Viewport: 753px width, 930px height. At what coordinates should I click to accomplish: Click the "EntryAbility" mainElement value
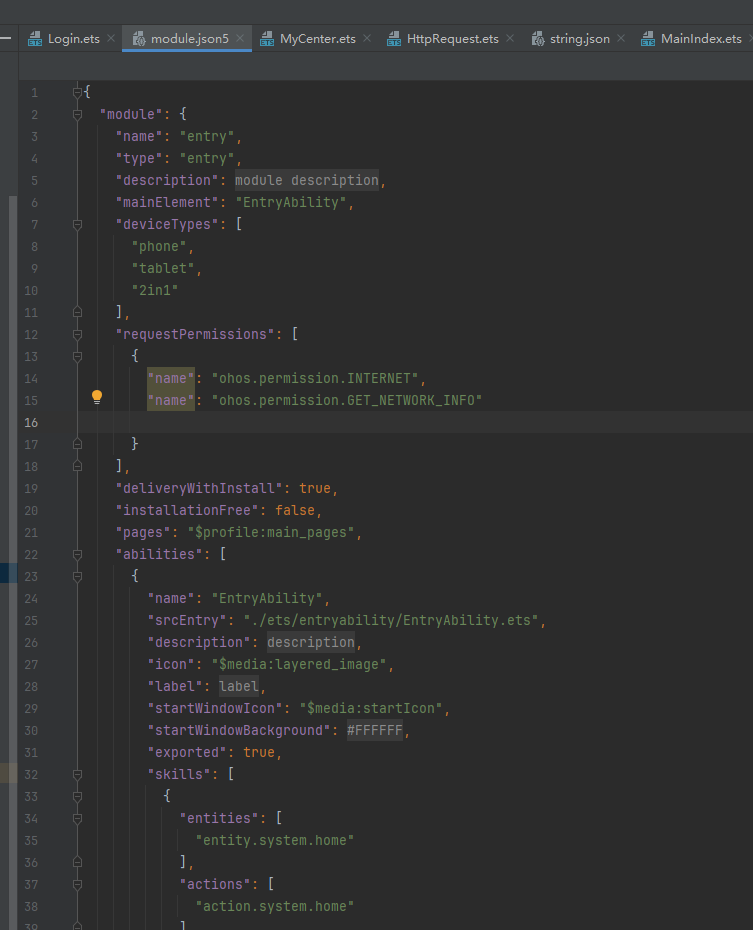pyautogui.click(x=291, y=202)
